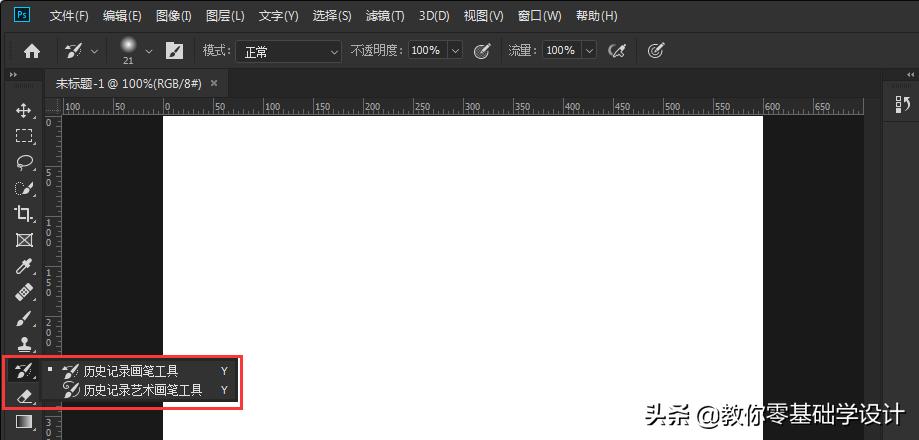Click the ruler origin corner box
919x440 pixels.
coord(53,107)
